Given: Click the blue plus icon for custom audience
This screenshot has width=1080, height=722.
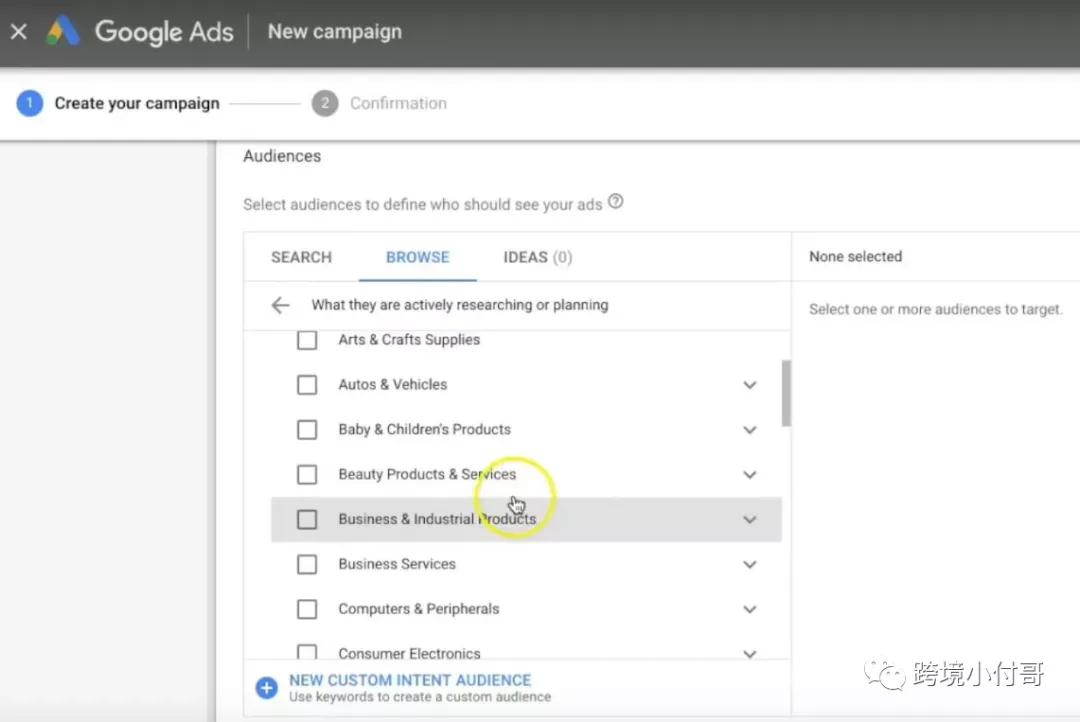Looking at the screenshot, I should (267, 687).
